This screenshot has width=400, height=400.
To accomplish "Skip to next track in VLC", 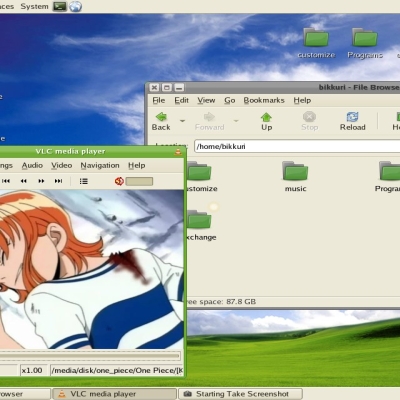I will pos(58,181).
